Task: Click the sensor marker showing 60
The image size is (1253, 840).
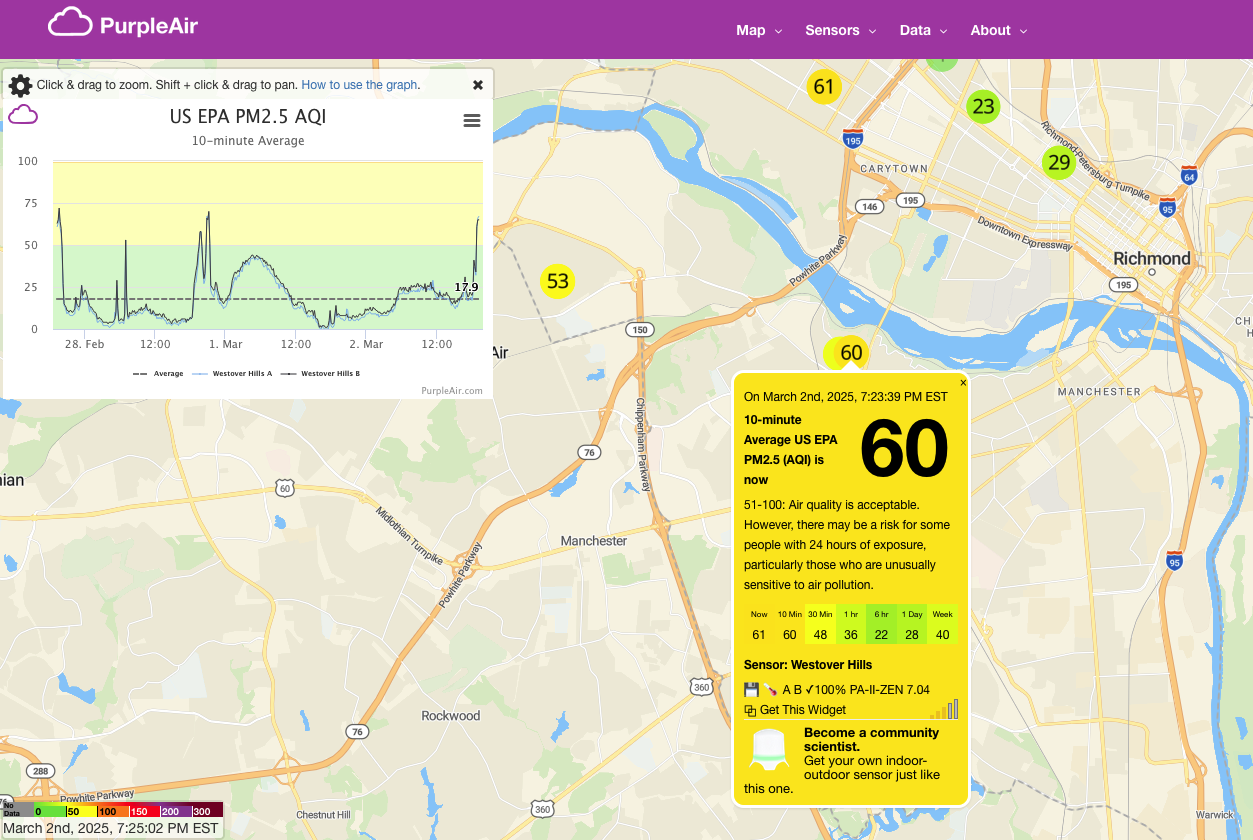Action: click(850, 352)
